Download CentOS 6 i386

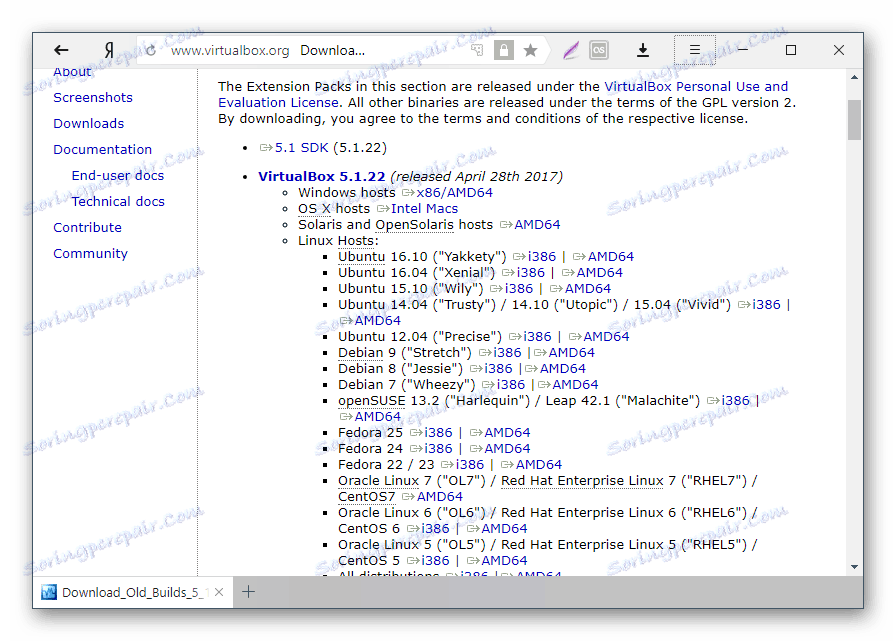(x=435, y=528)
